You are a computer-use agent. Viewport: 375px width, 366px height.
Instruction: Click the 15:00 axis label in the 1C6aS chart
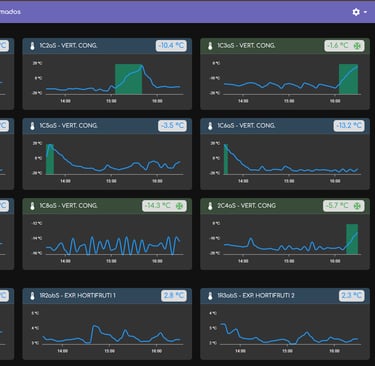coord(289,181)
